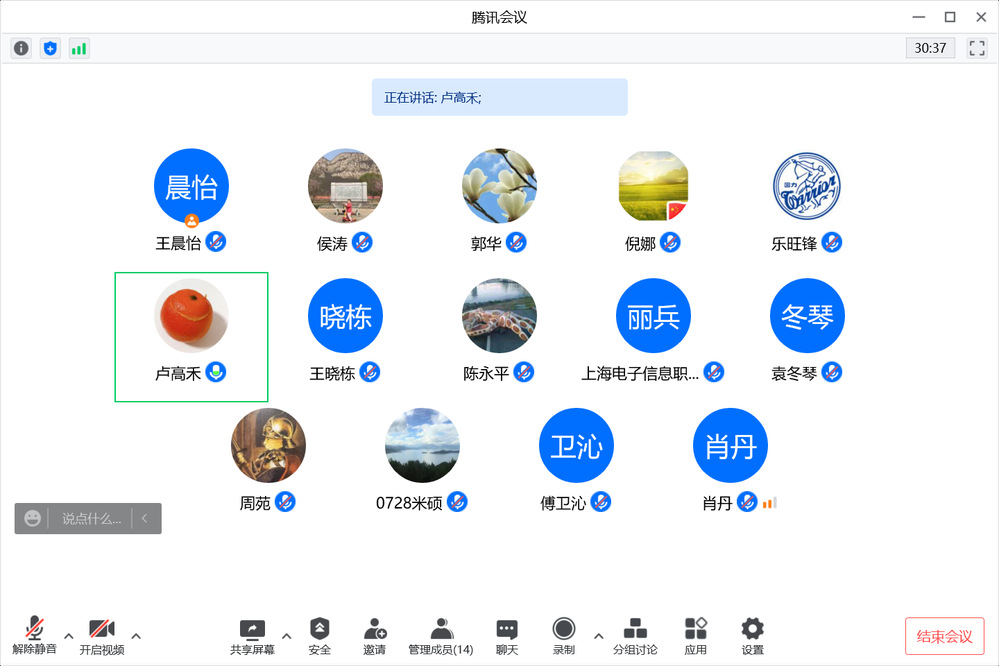The image size is (999, 666).
Task: Click the 邀请 invite icon
Action: point(375,636)
